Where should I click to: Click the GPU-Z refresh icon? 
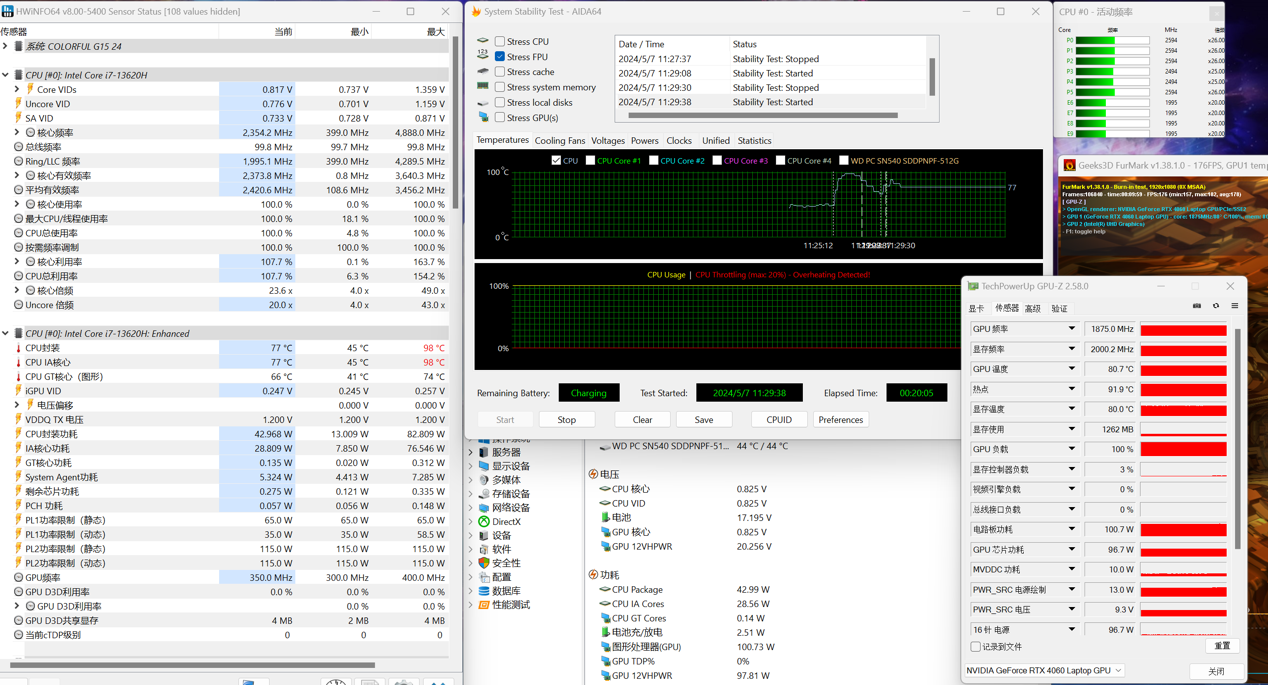click(1216, 307)
